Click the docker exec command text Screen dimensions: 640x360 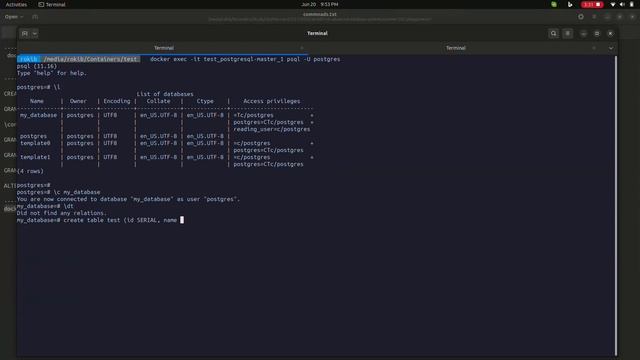pyautogui.click(x=245, y=59)
